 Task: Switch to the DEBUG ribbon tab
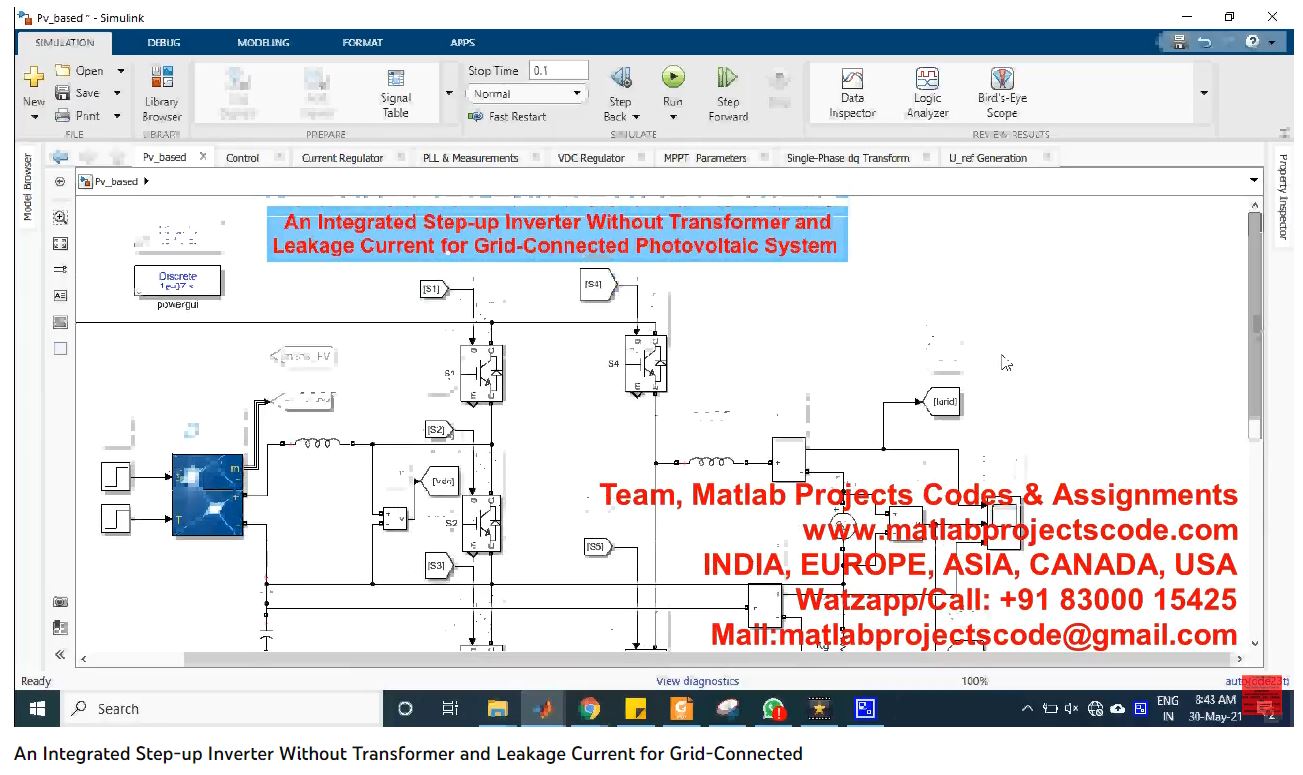tap(164, 42)
